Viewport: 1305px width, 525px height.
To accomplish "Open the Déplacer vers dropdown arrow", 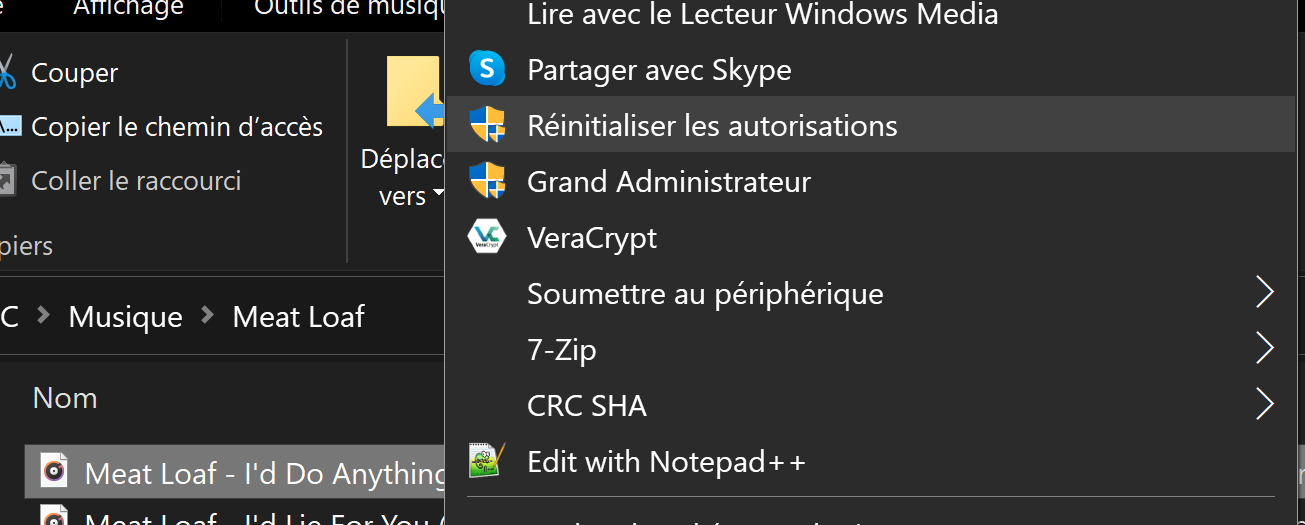I will tap(438, 197).
